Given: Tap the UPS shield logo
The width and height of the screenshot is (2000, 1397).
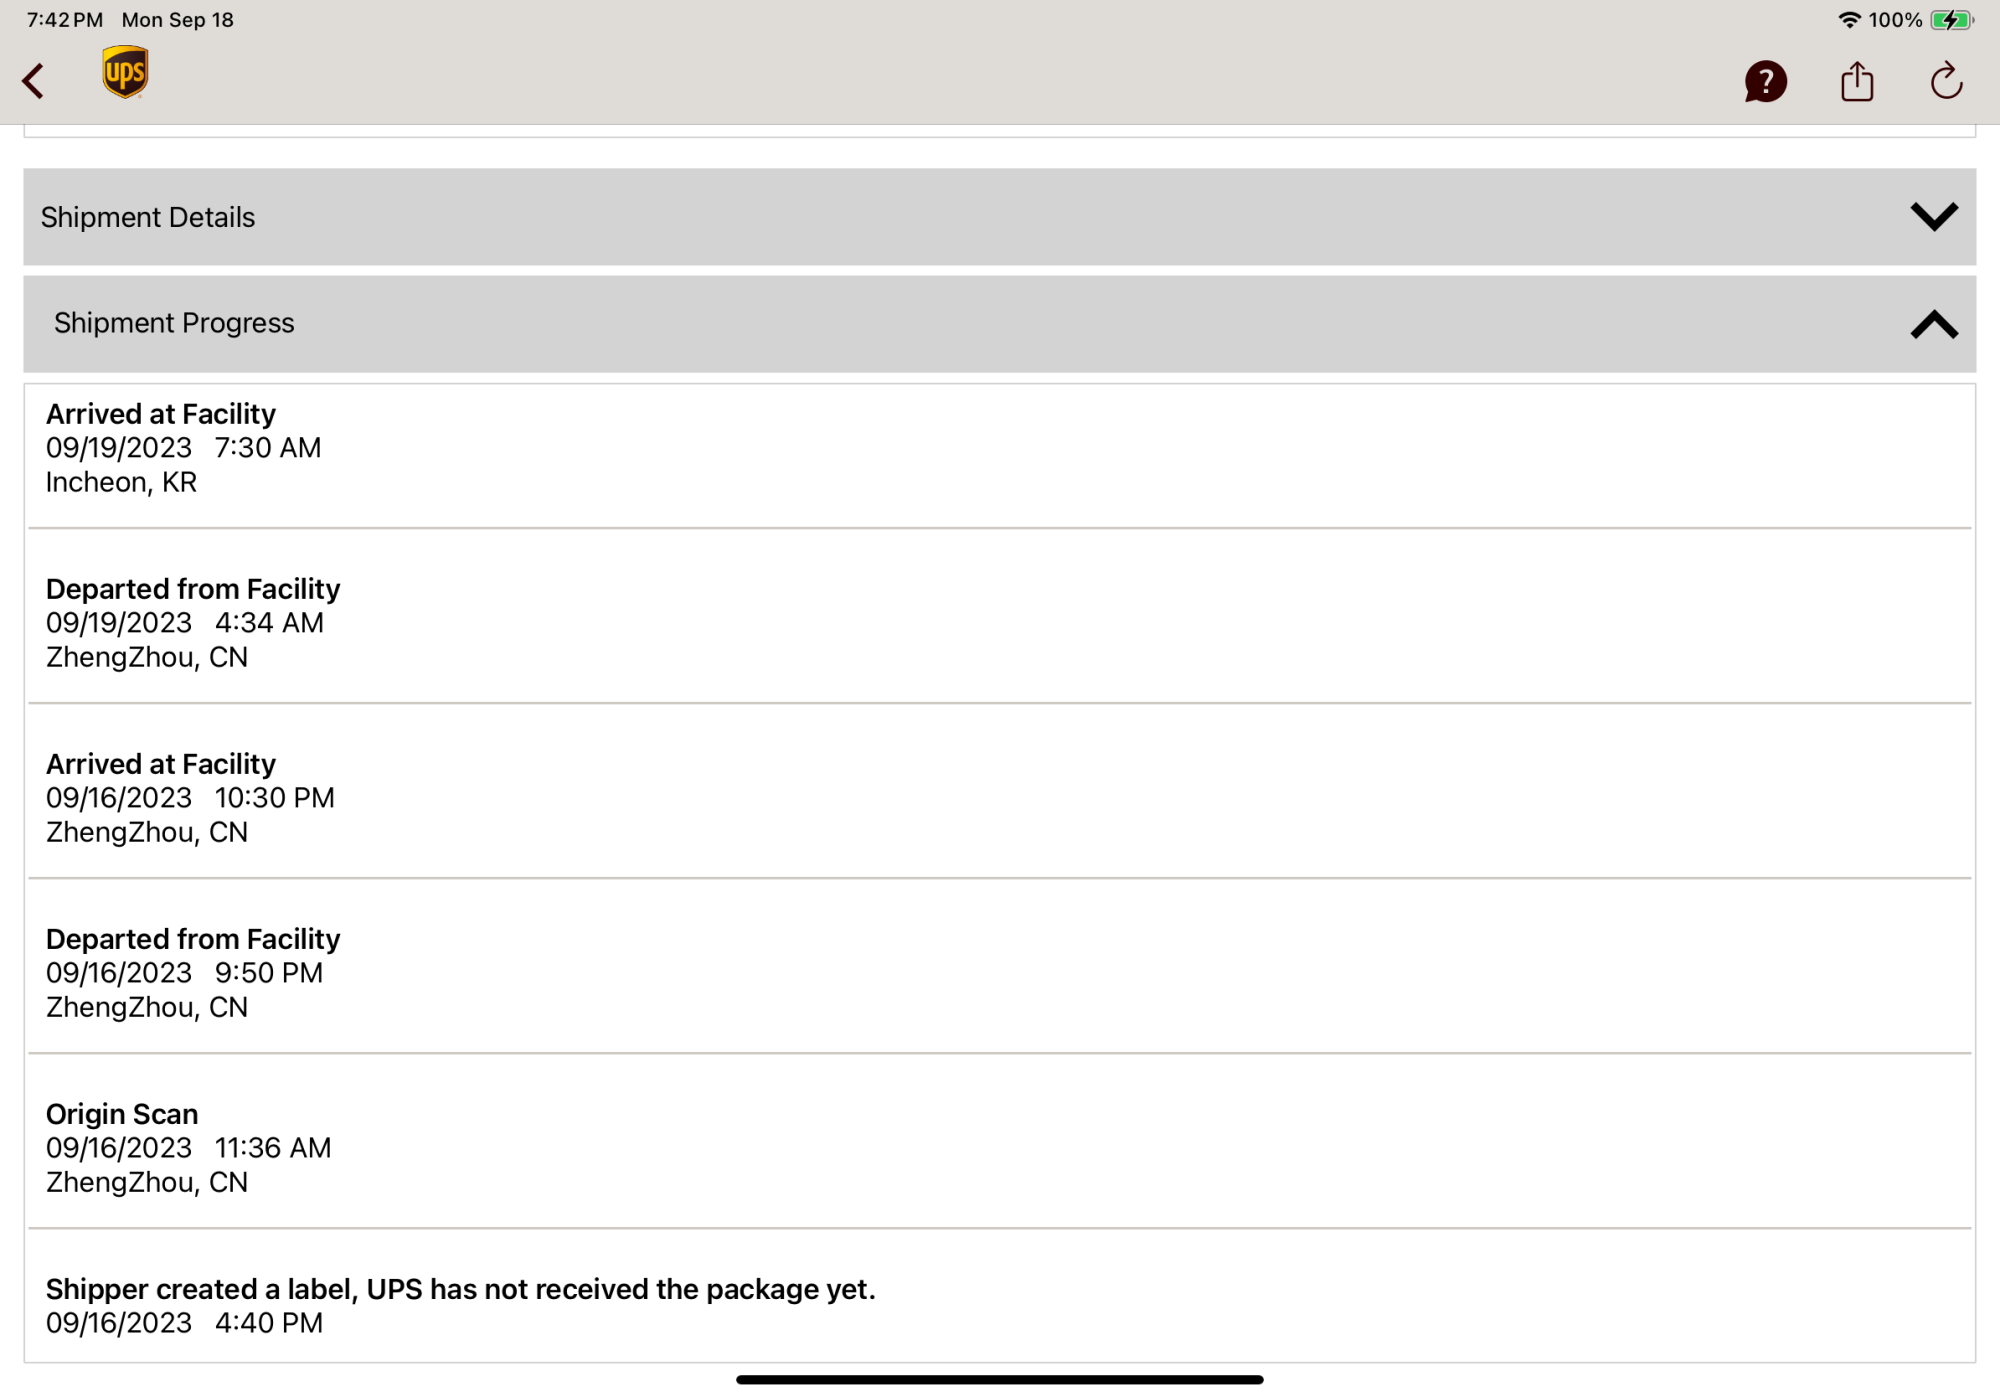Looking at the screenshot, I should (x=125, y=73).
